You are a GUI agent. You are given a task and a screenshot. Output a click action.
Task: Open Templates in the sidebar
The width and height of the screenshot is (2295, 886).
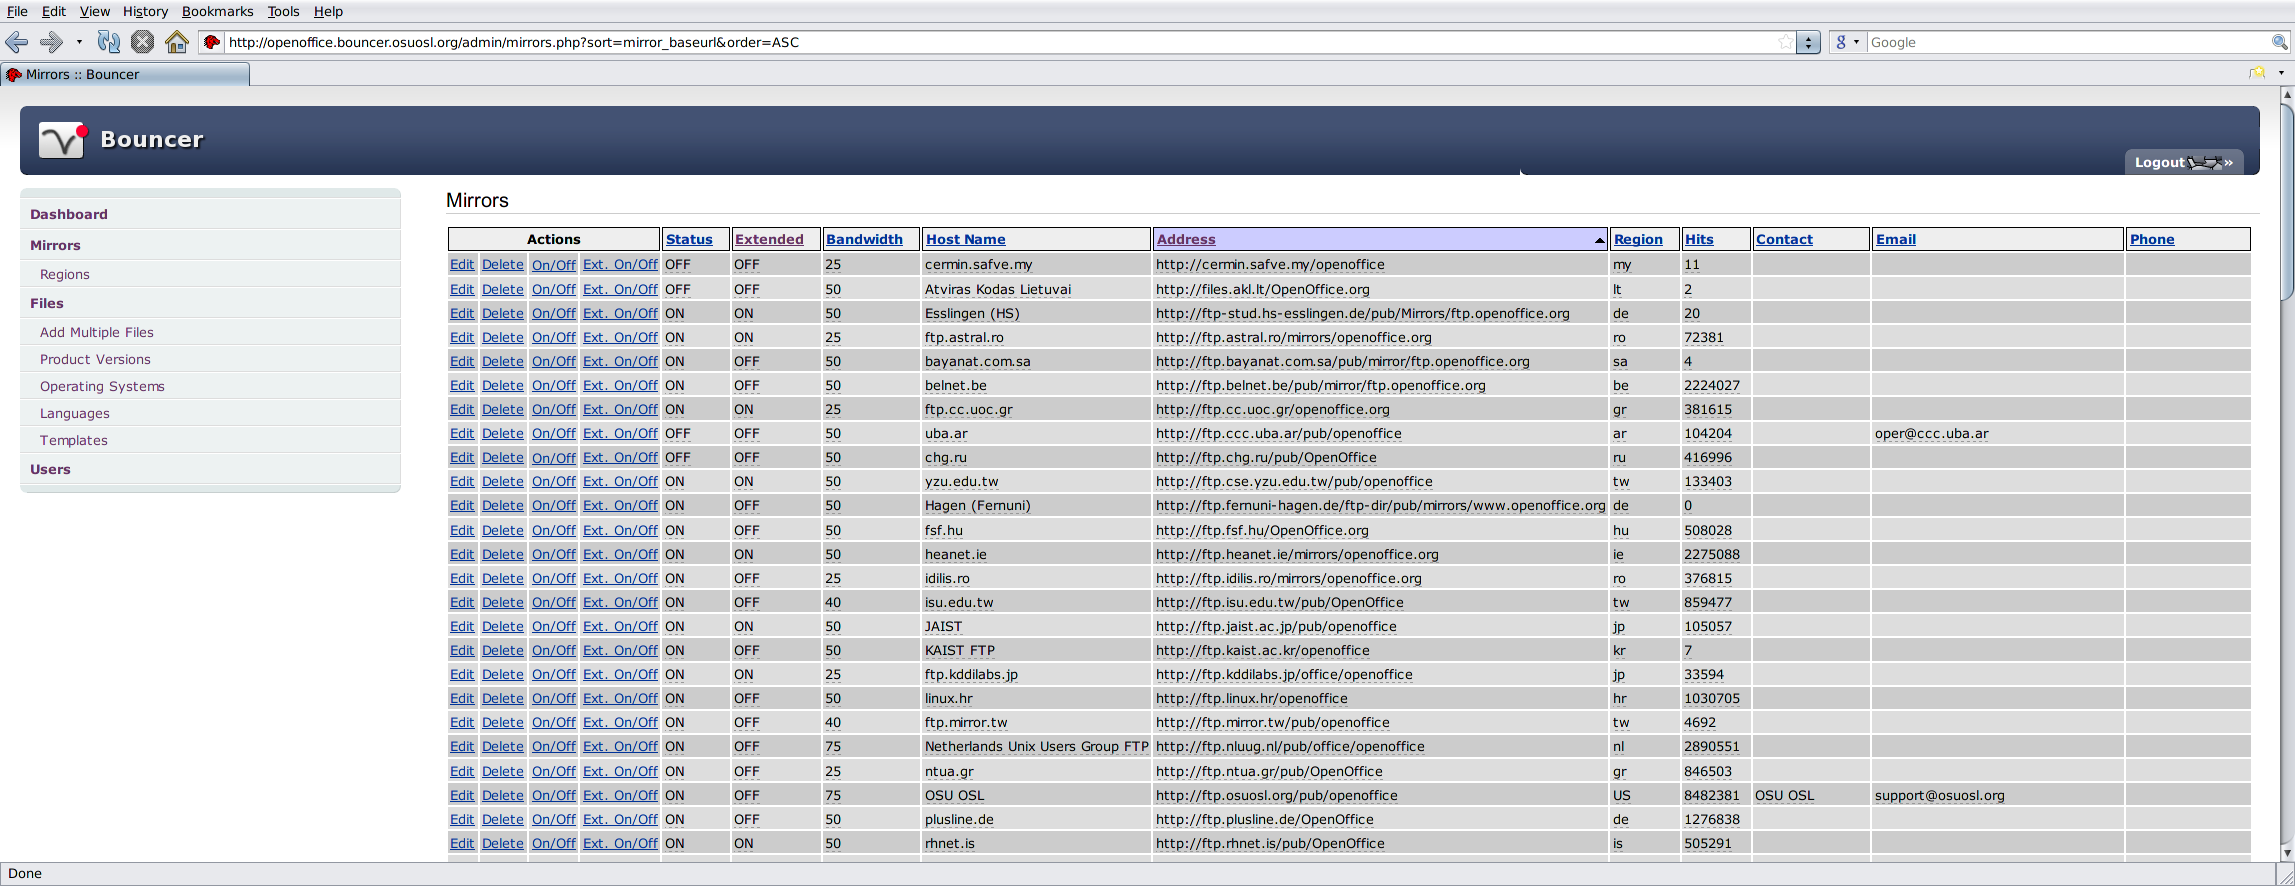tap(74, 440)
